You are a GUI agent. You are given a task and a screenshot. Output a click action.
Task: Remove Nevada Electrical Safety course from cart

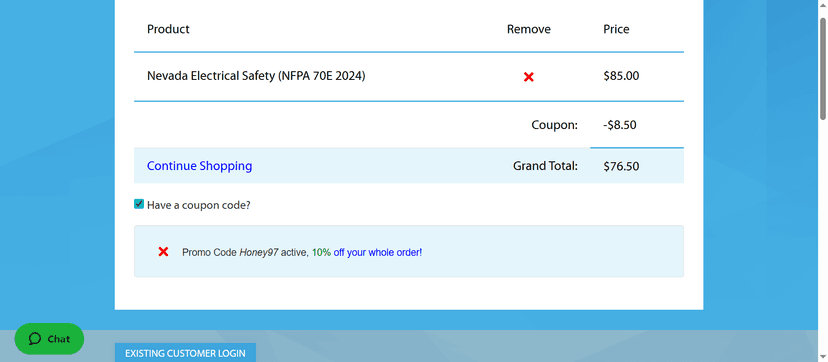pyautogui.click(x=529, y=77)
